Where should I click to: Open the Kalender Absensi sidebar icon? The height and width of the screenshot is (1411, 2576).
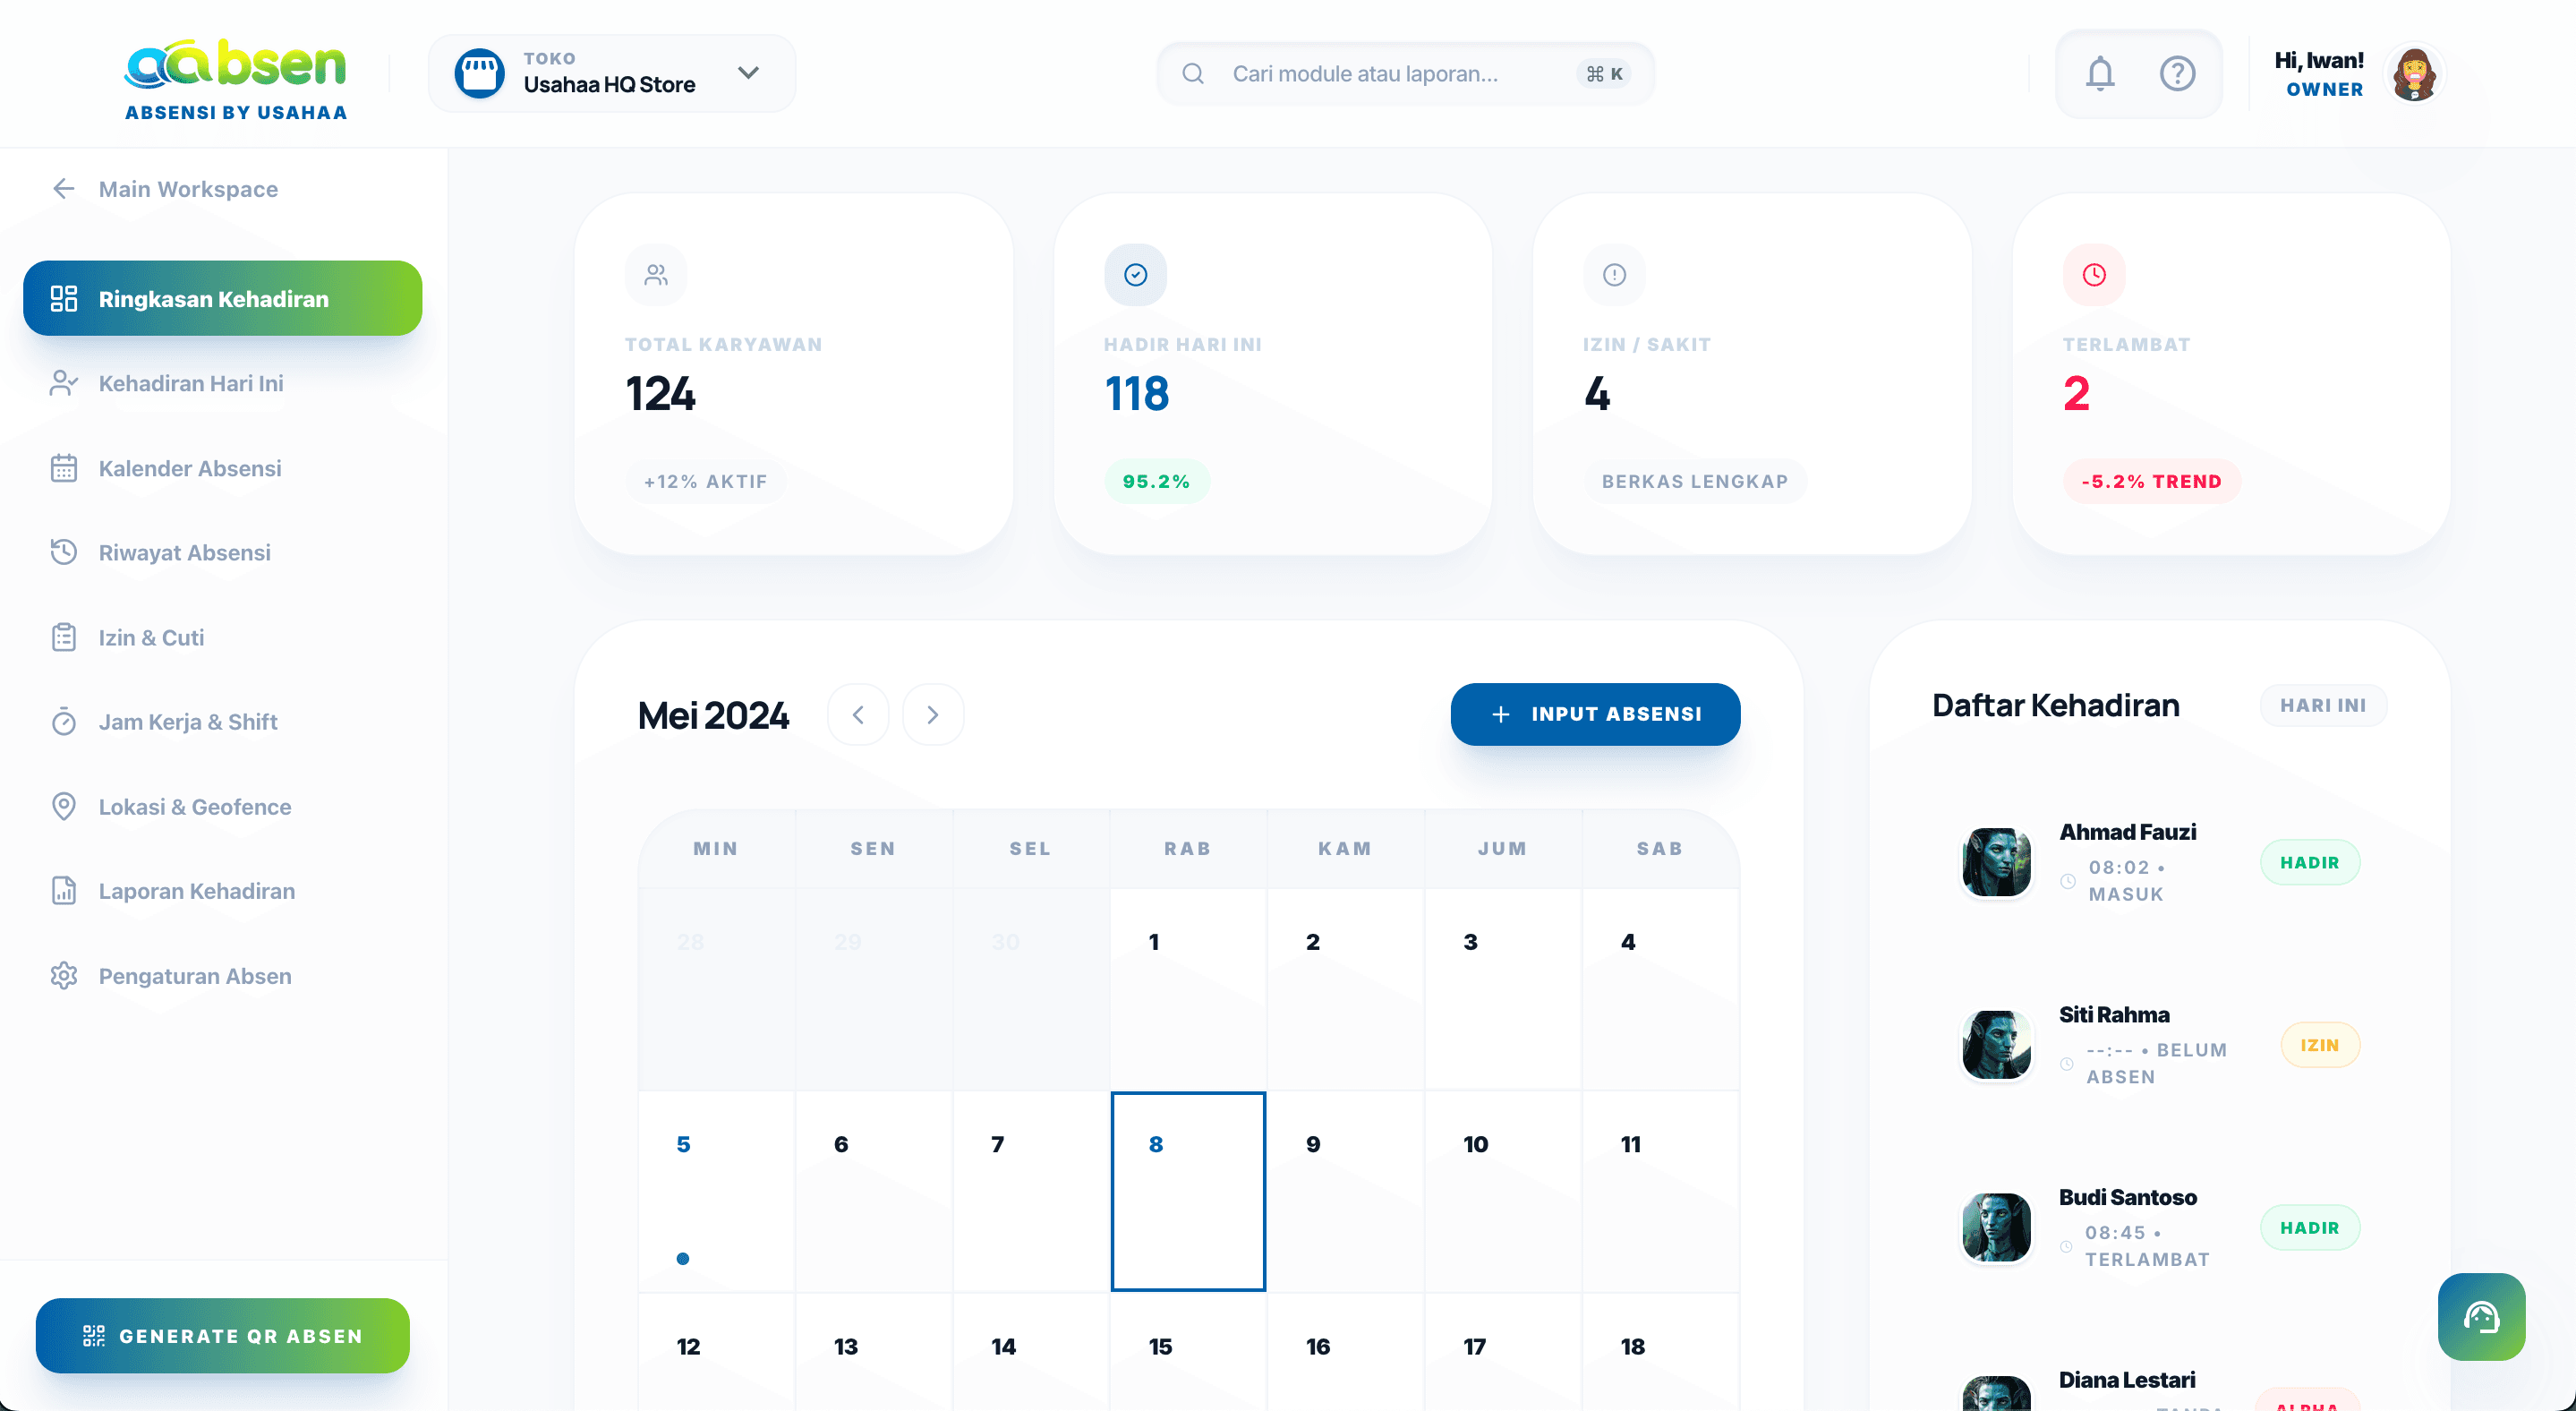point(64,468)
